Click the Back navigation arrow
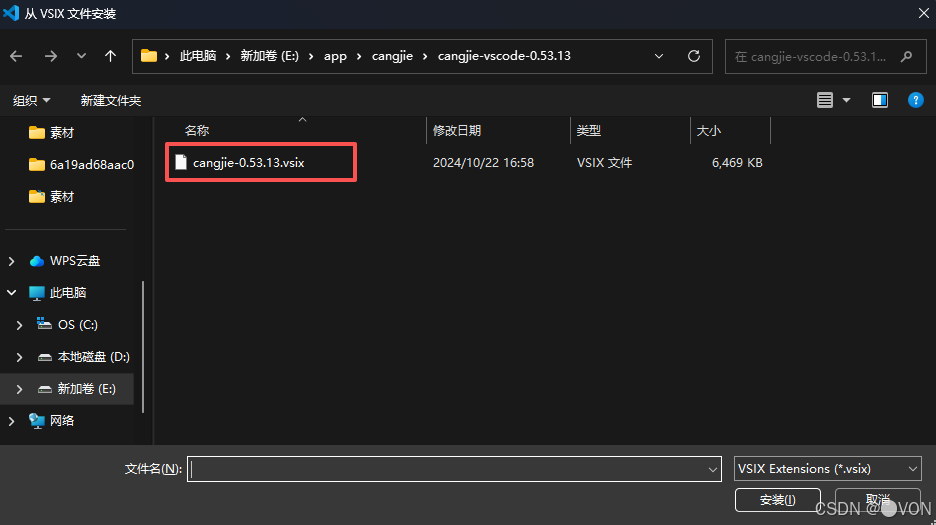Image resolution: width=936 pixels, height=525 pixels. tap(16, 56)
